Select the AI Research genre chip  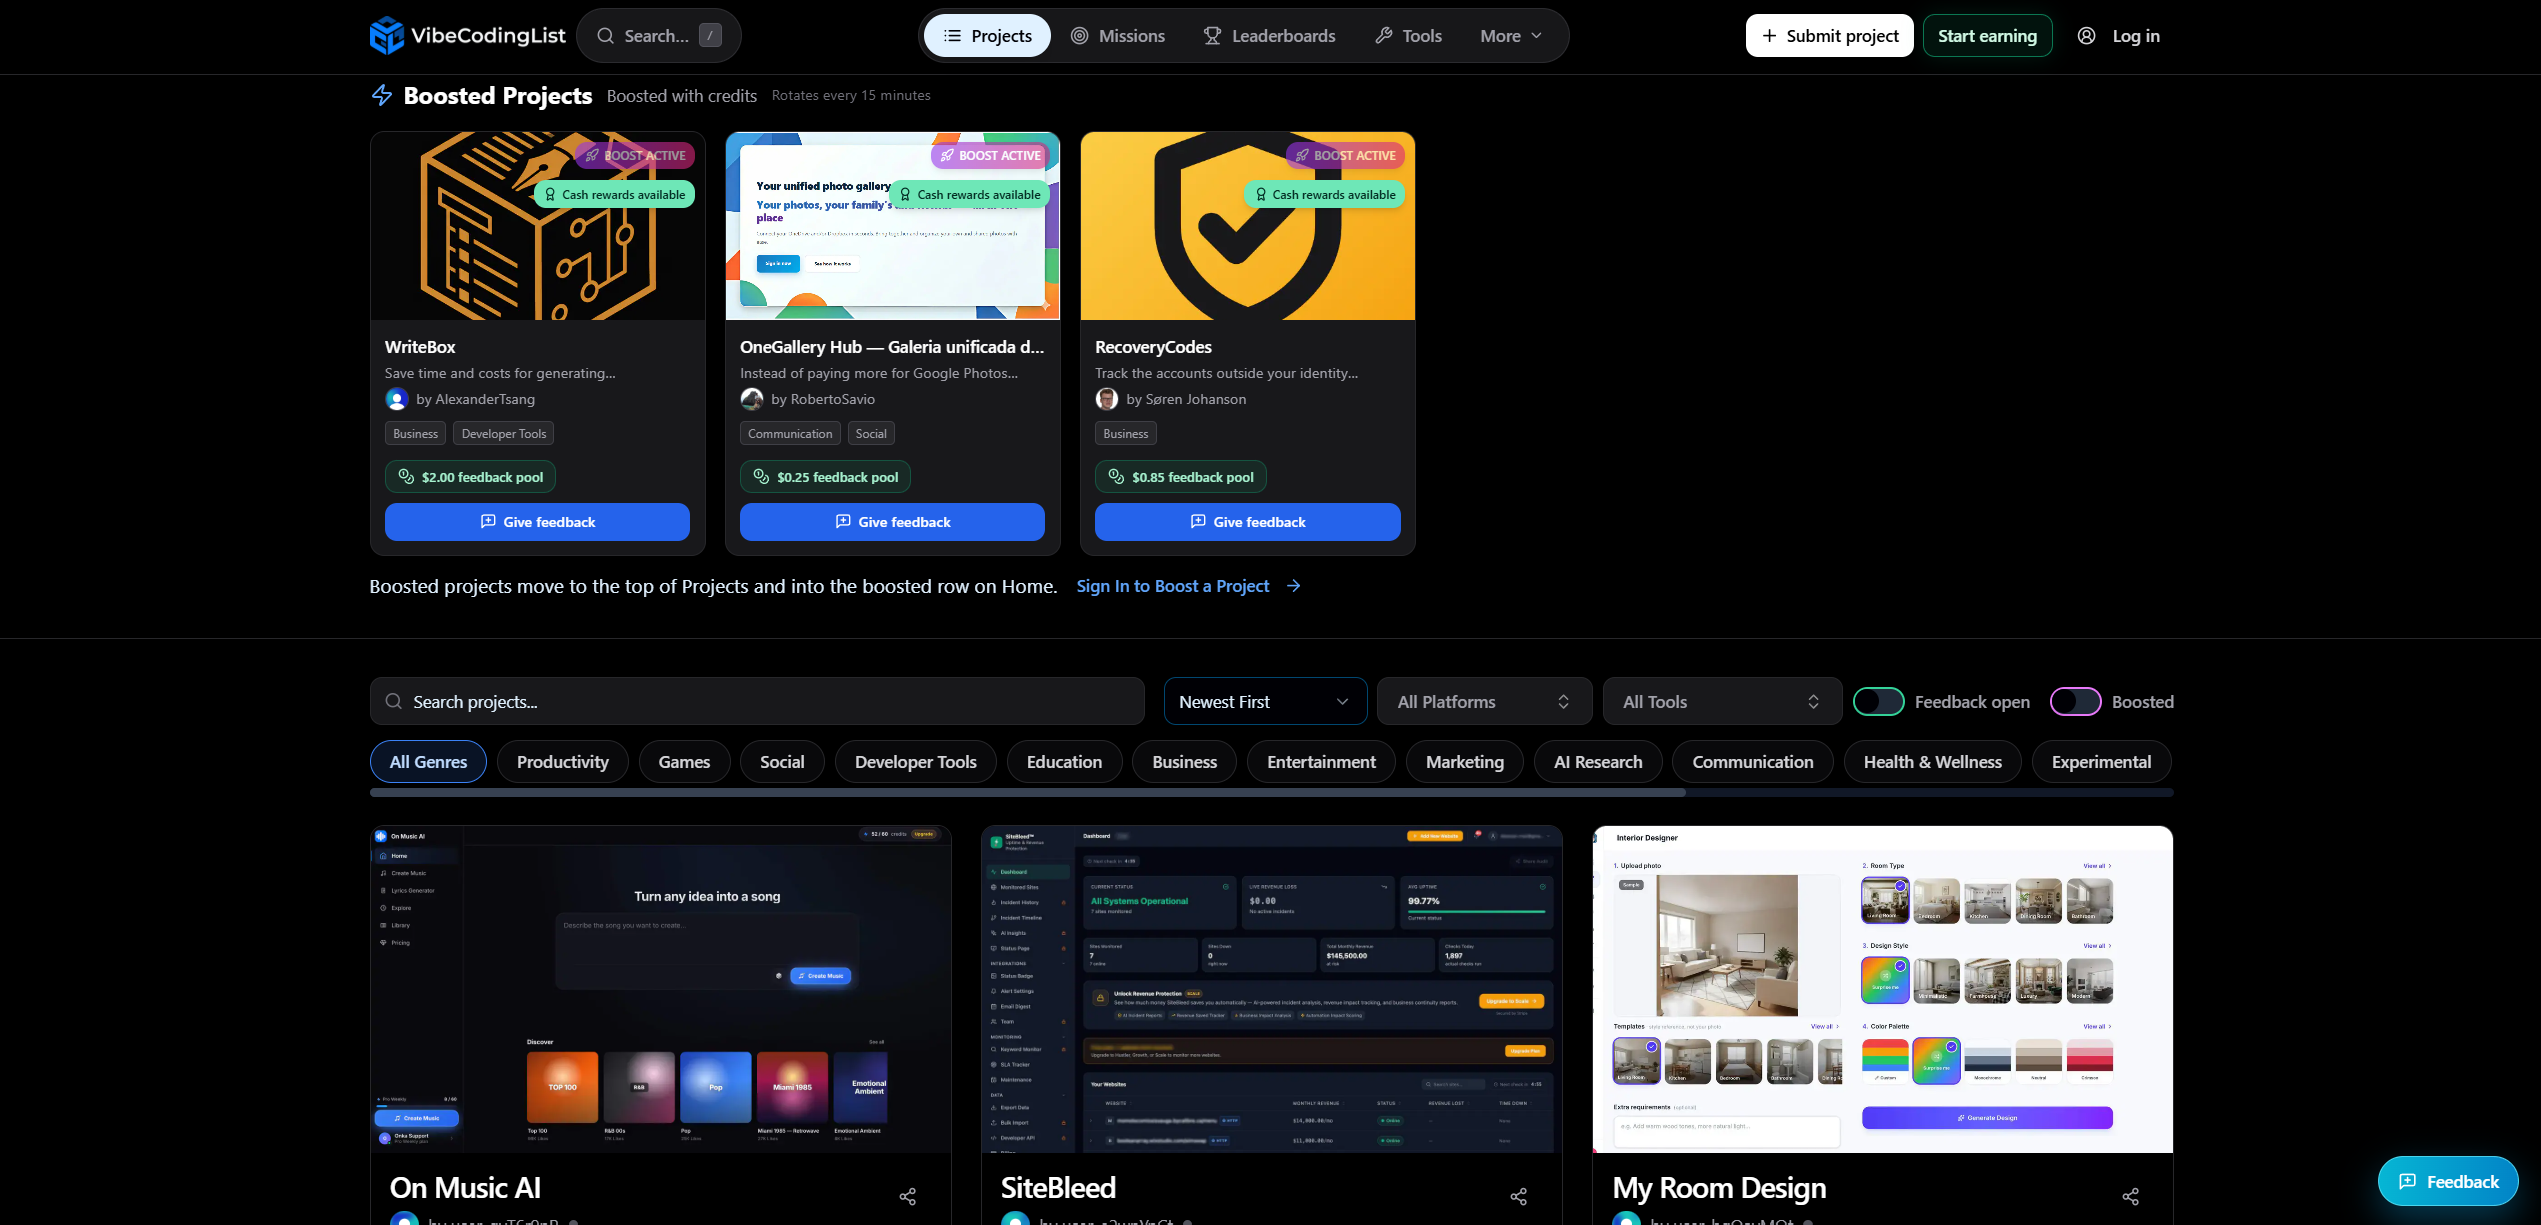coord(1598,762)
